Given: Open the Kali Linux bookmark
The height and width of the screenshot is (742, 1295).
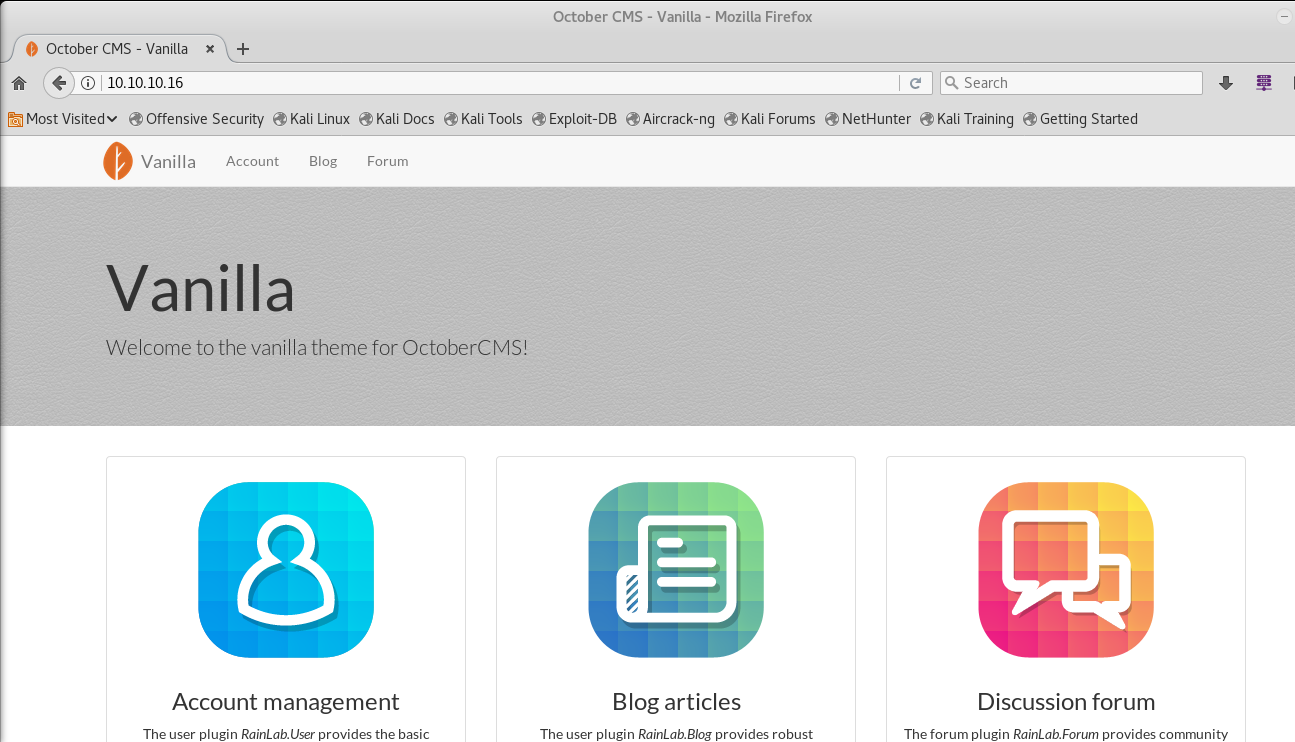Looking at the screenshot, I should coord(311,119).
